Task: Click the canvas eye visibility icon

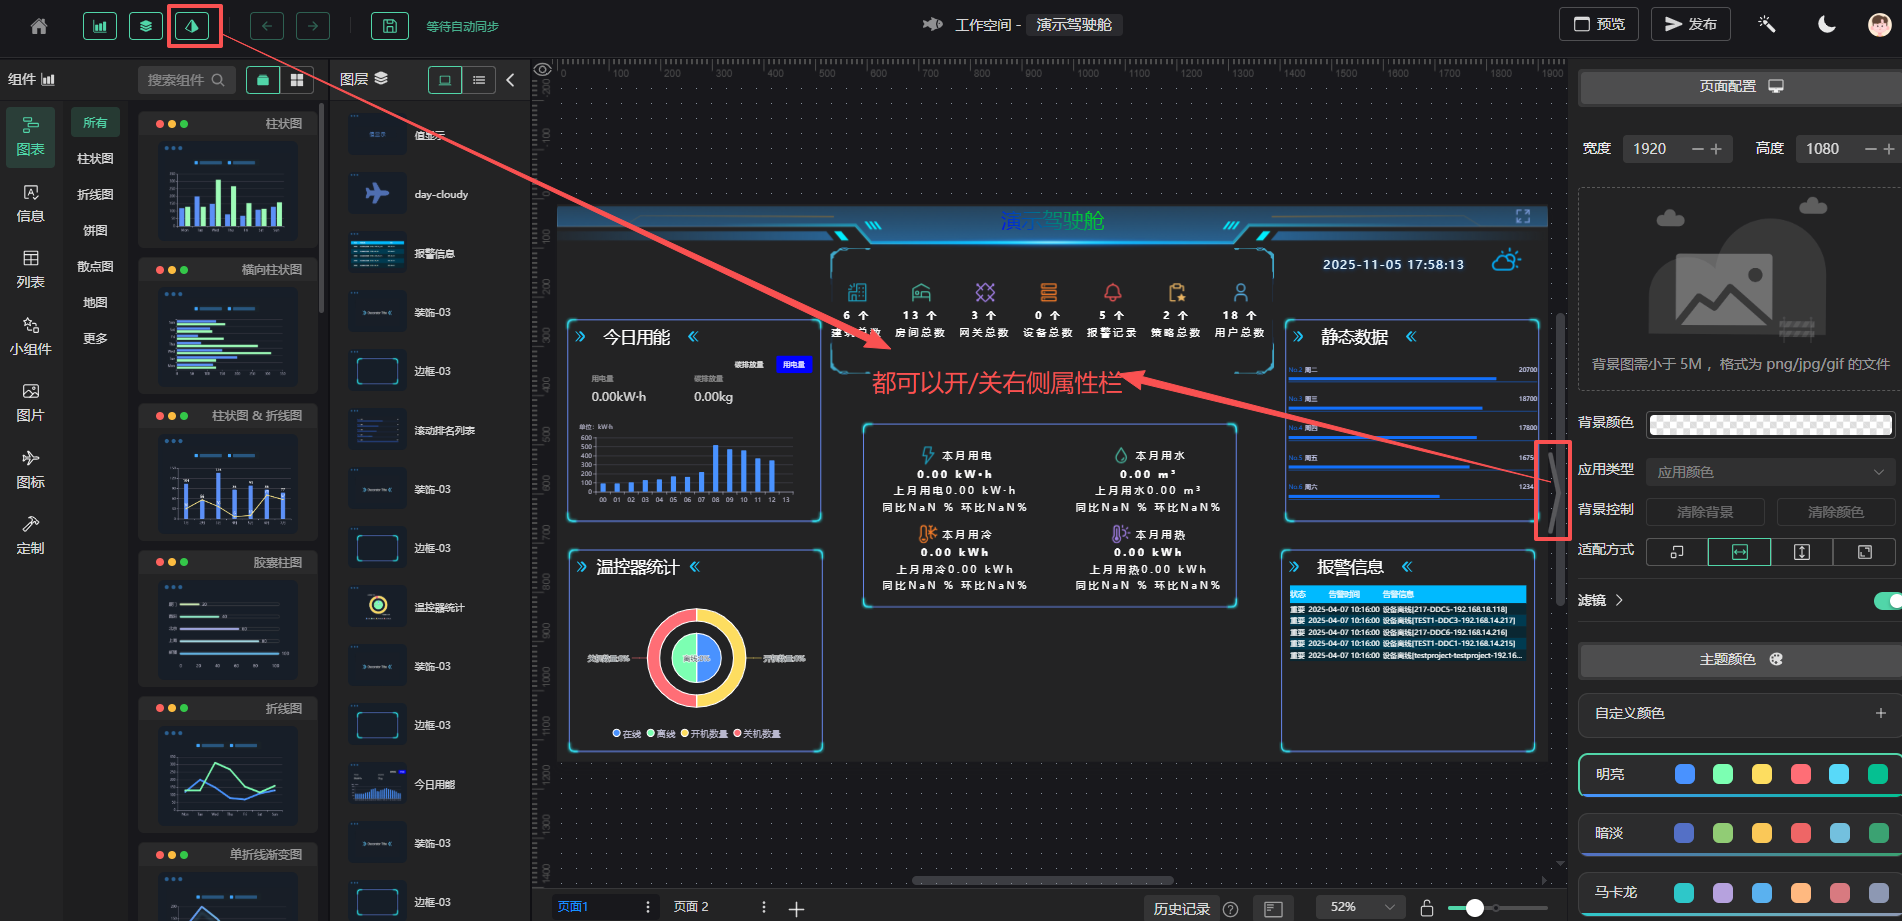Action: 542,70
